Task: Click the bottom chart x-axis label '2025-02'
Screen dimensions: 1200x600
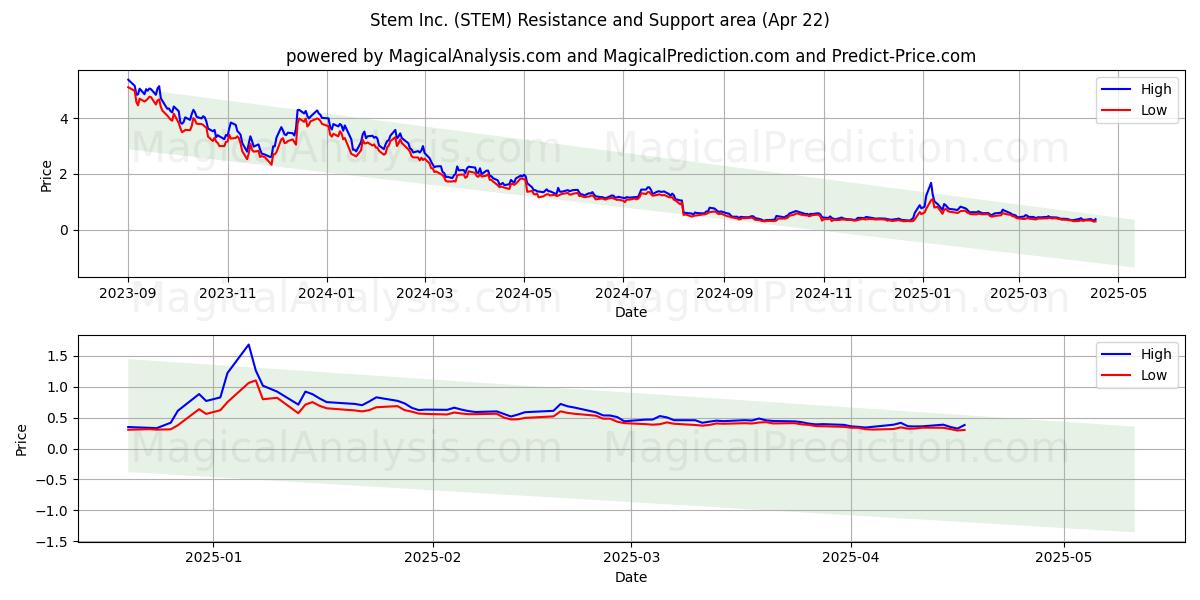Action: pyautogui.click(x=433, y=557)
